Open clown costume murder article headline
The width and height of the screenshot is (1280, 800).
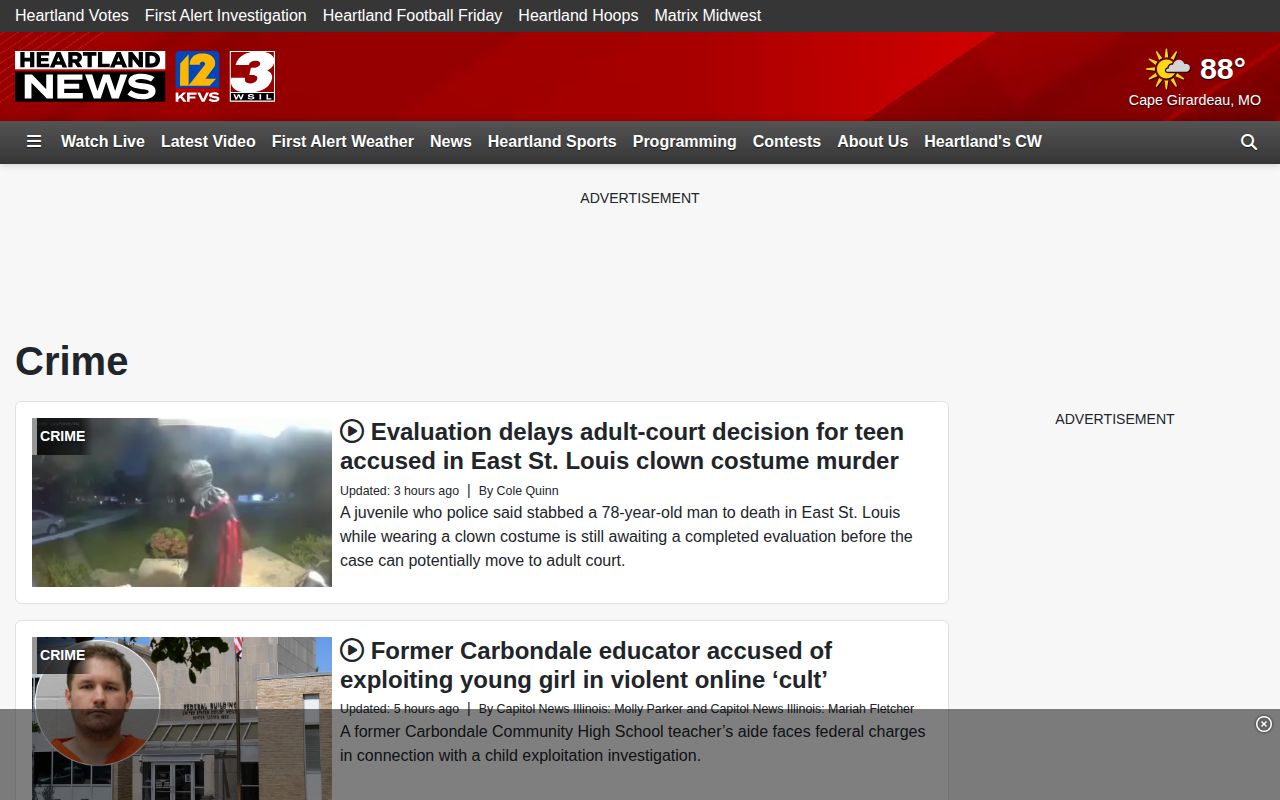tap(621, 446)
